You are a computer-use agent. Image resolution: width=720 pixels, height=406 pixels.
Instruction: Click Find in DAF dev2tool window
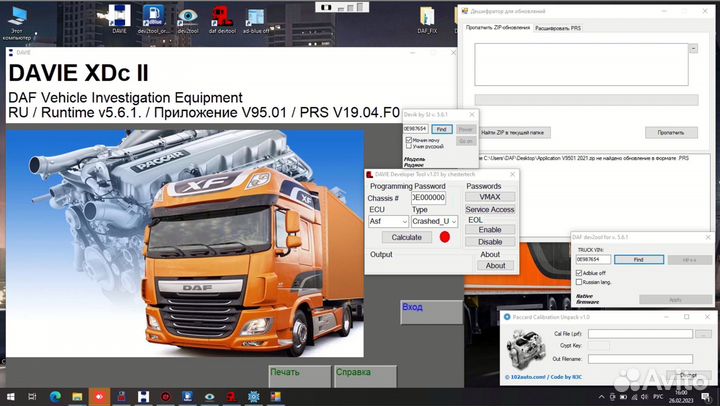(639, 259)
